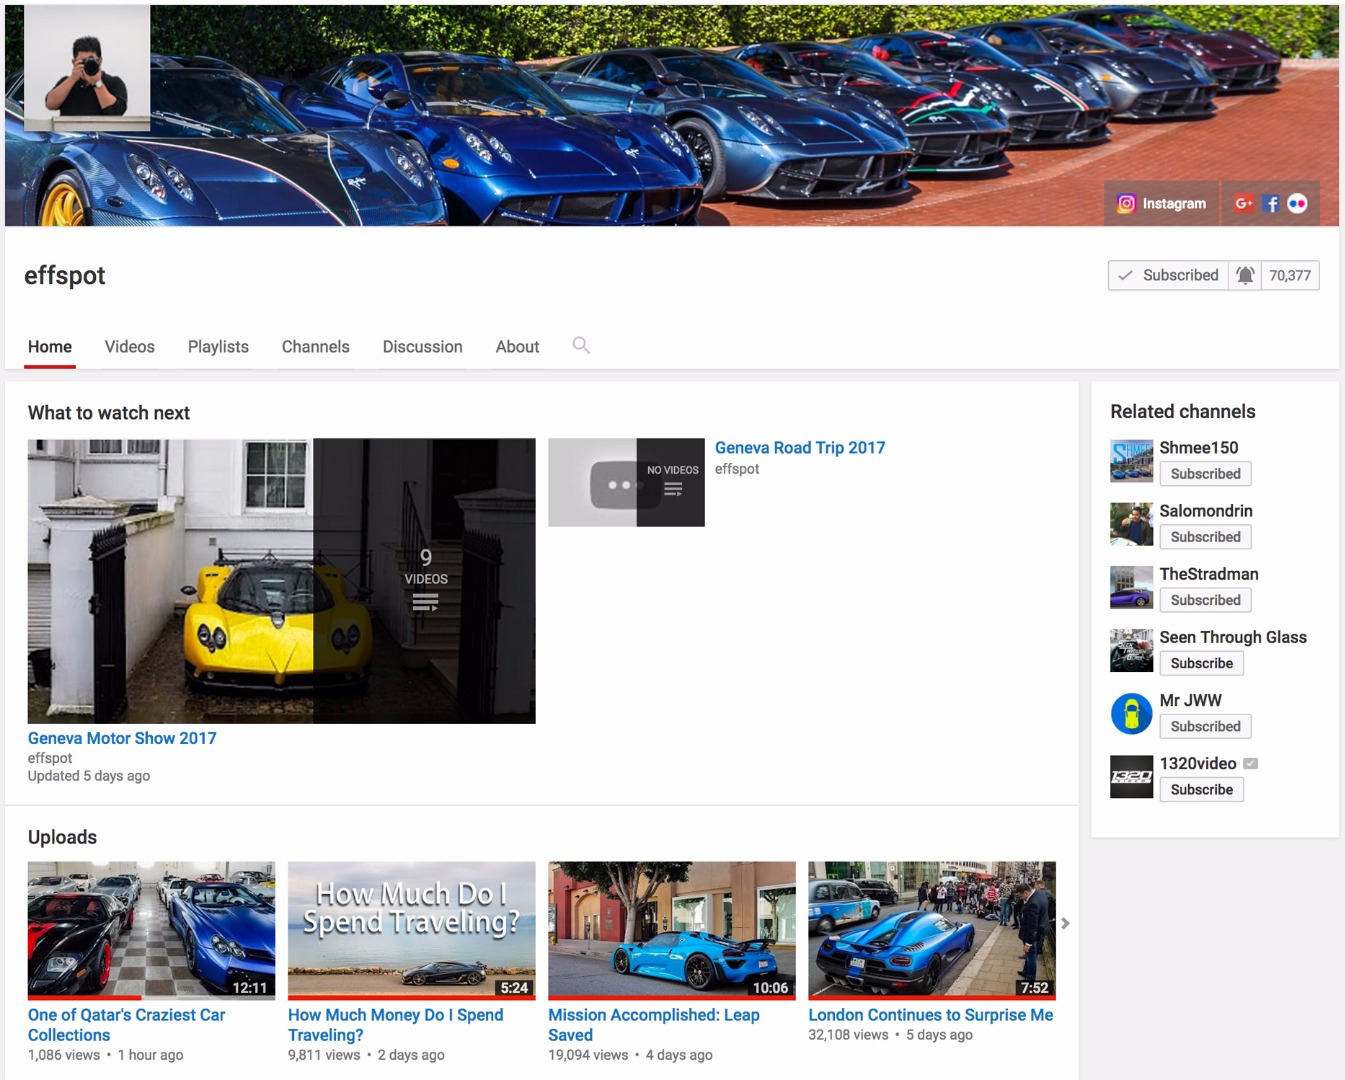Screen dimensions: 1345x1080
Task: Open the Geneva Road Trip 2017 playlist link
Action: coord(799,448)
